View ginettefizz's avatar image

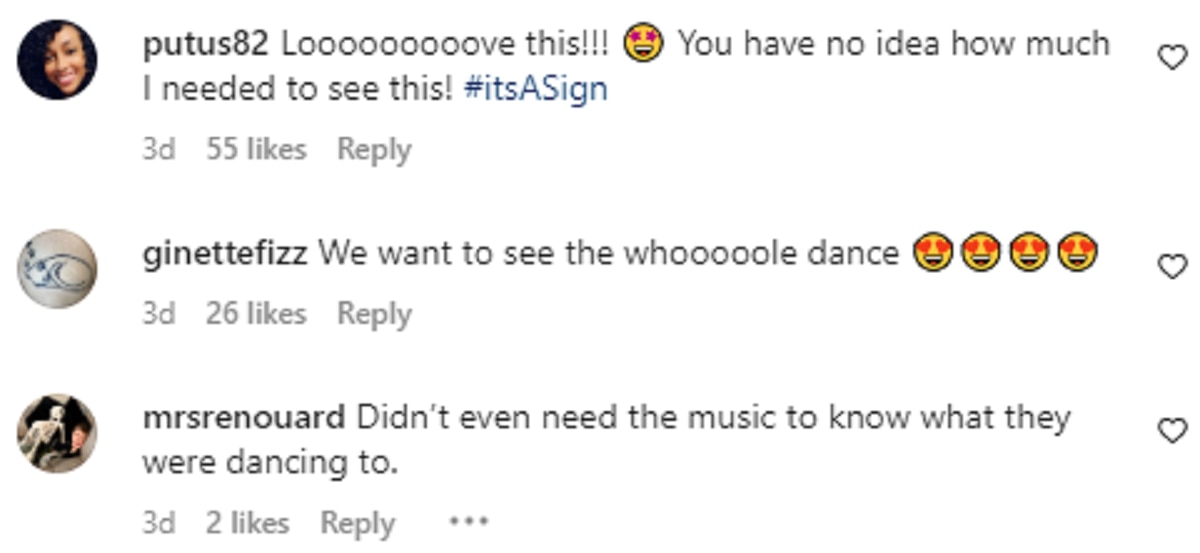click(x=58, y=268)
